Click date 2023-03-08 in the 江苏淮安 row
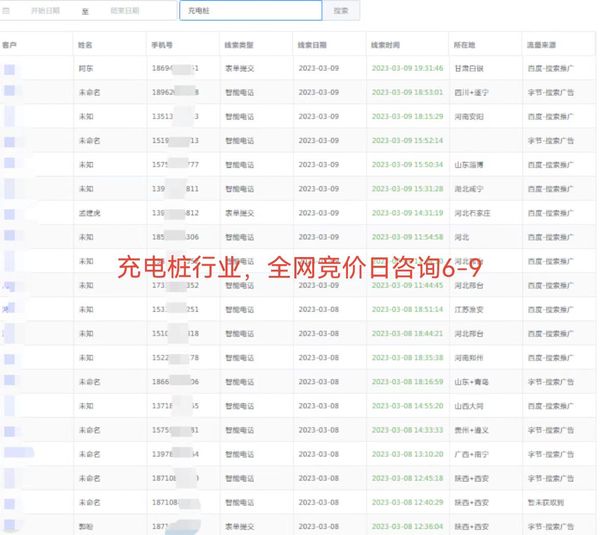 click(x=319, y=310)
